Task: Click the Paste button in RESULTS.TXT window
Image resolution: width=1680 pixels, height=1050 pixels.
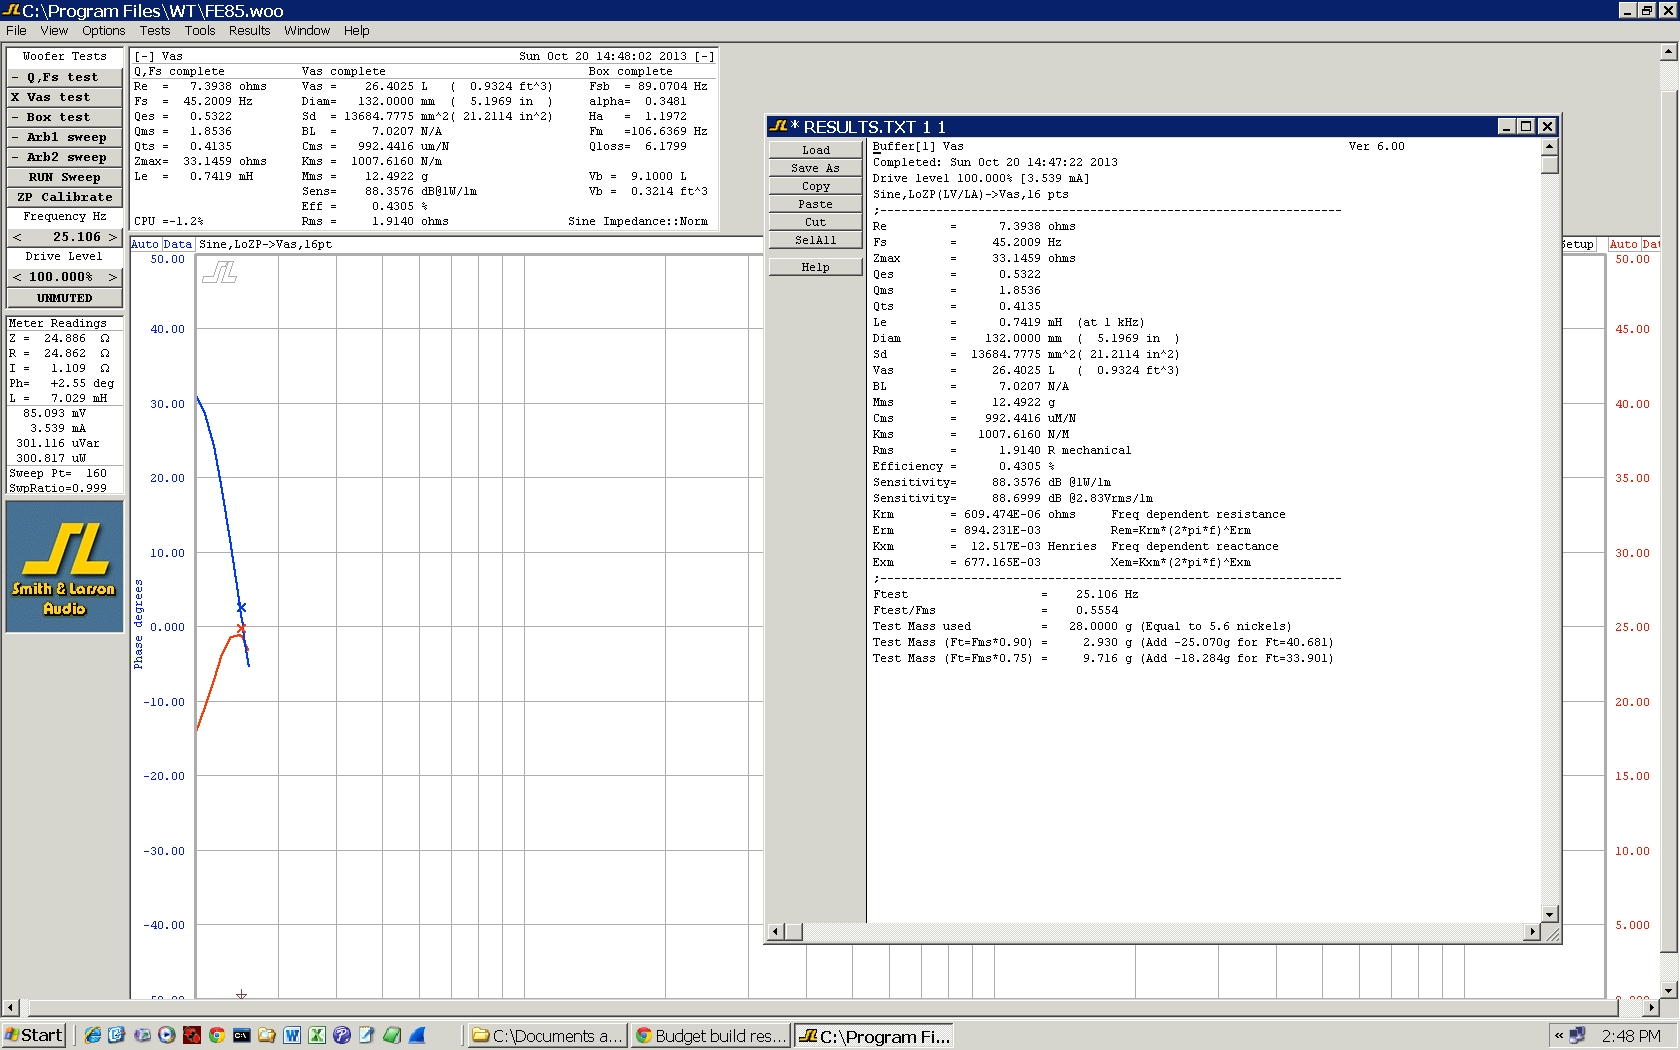Action: [x=815, y=204]
